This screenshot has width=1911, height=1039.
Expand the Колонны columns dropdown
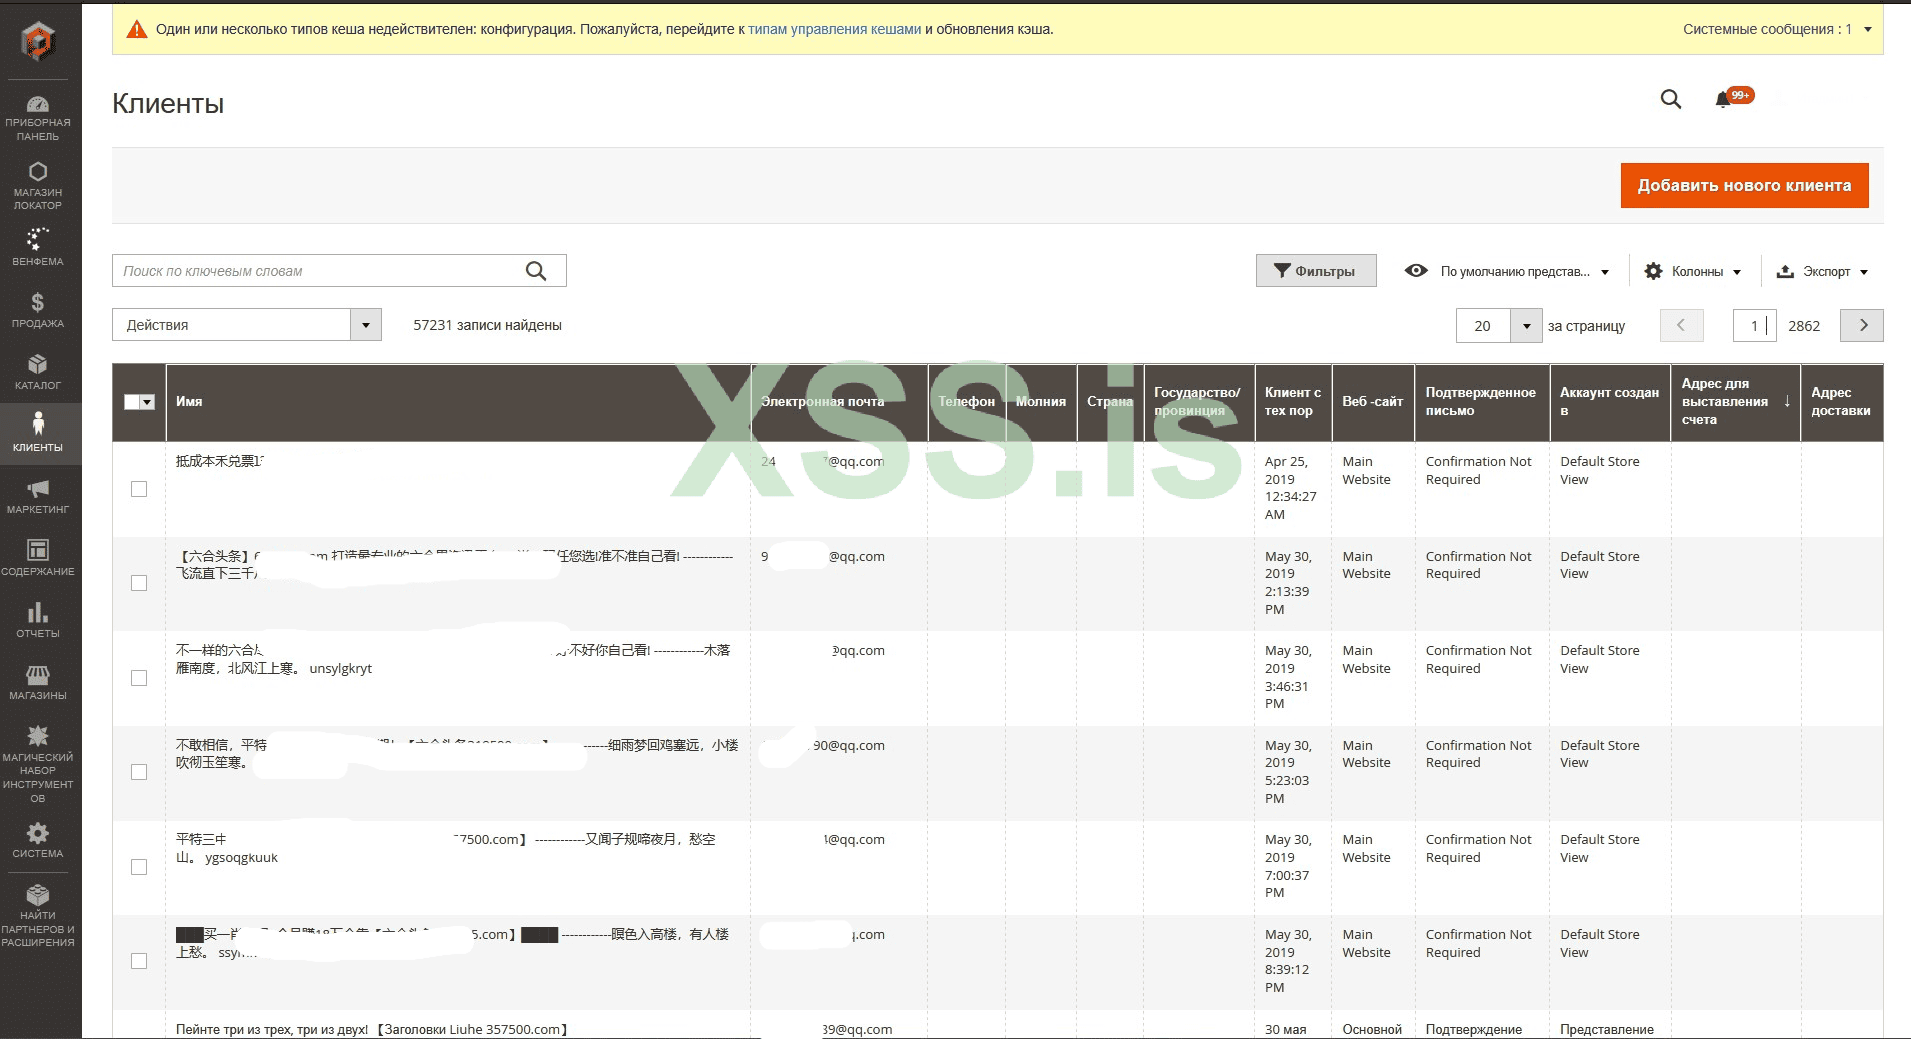click(1693, 271)
